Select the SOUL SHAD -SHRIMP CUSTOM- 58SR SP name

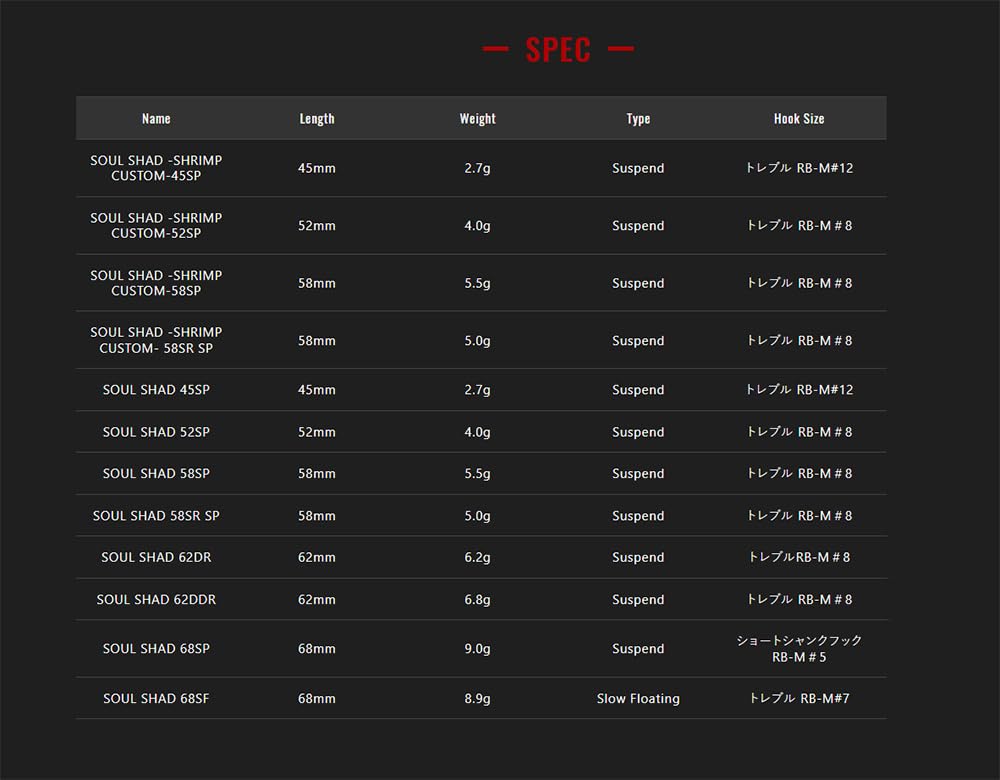tap(156, 340)
